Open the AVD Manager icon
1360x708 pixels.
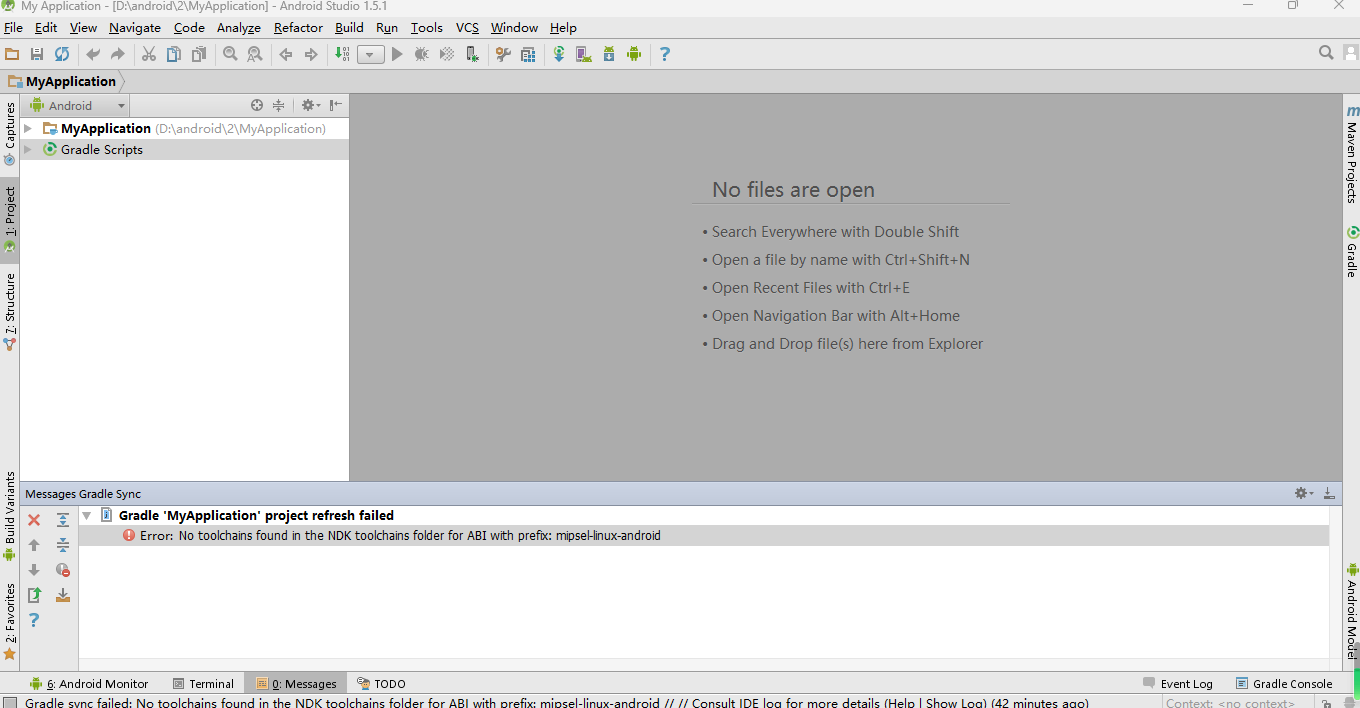[x=584, y=54]
